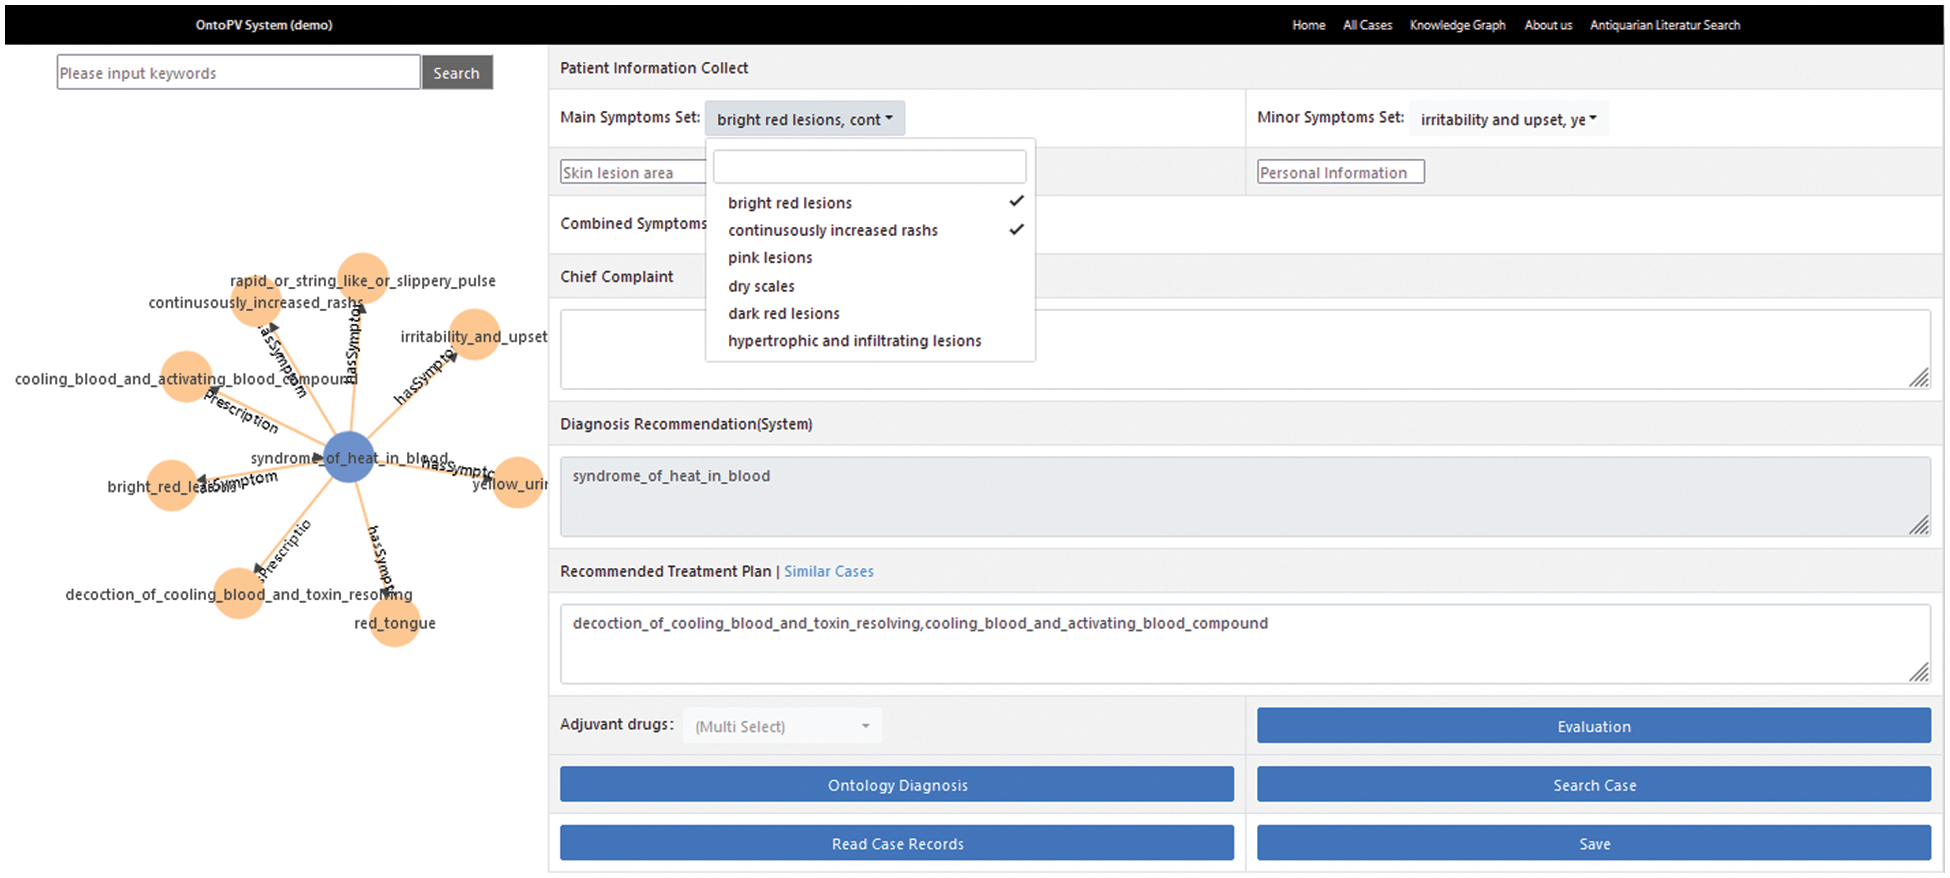Image resolution: width=1950 pixels, height=878 pixels.
Task: Open the Similar Cases link
Action: tap(828, 571)
